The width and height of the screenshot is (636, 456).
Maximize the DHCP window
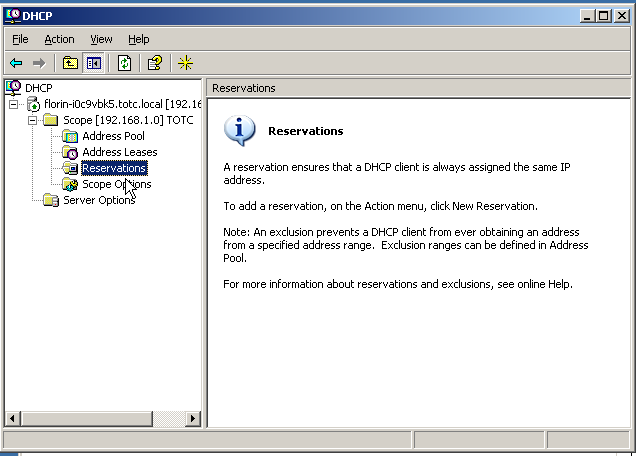604,16
